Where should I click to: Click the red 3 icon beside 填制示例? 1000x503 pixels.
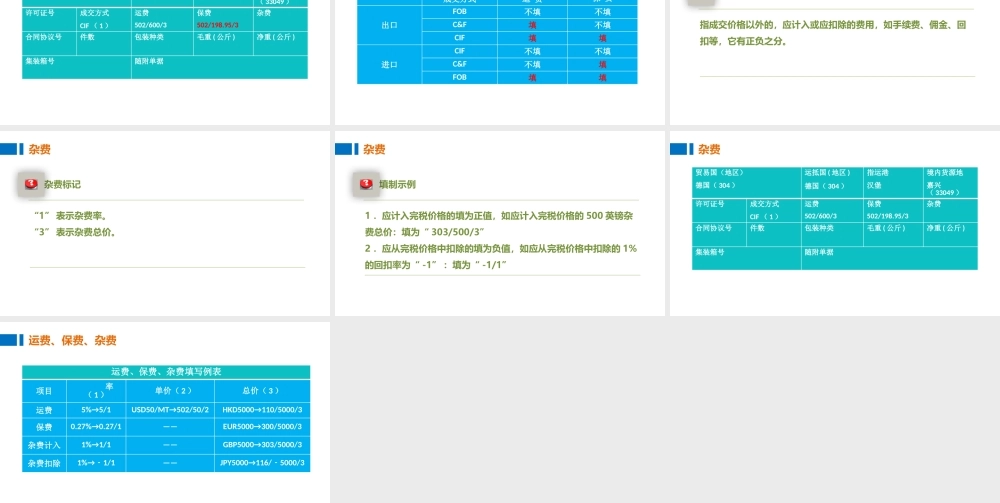tap(366, 184)
